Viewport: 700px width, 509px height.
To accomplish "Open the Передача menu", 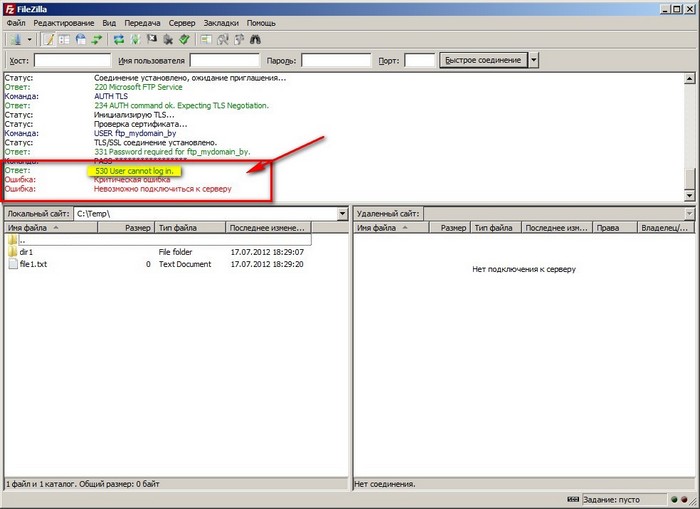I will [142, 23].
